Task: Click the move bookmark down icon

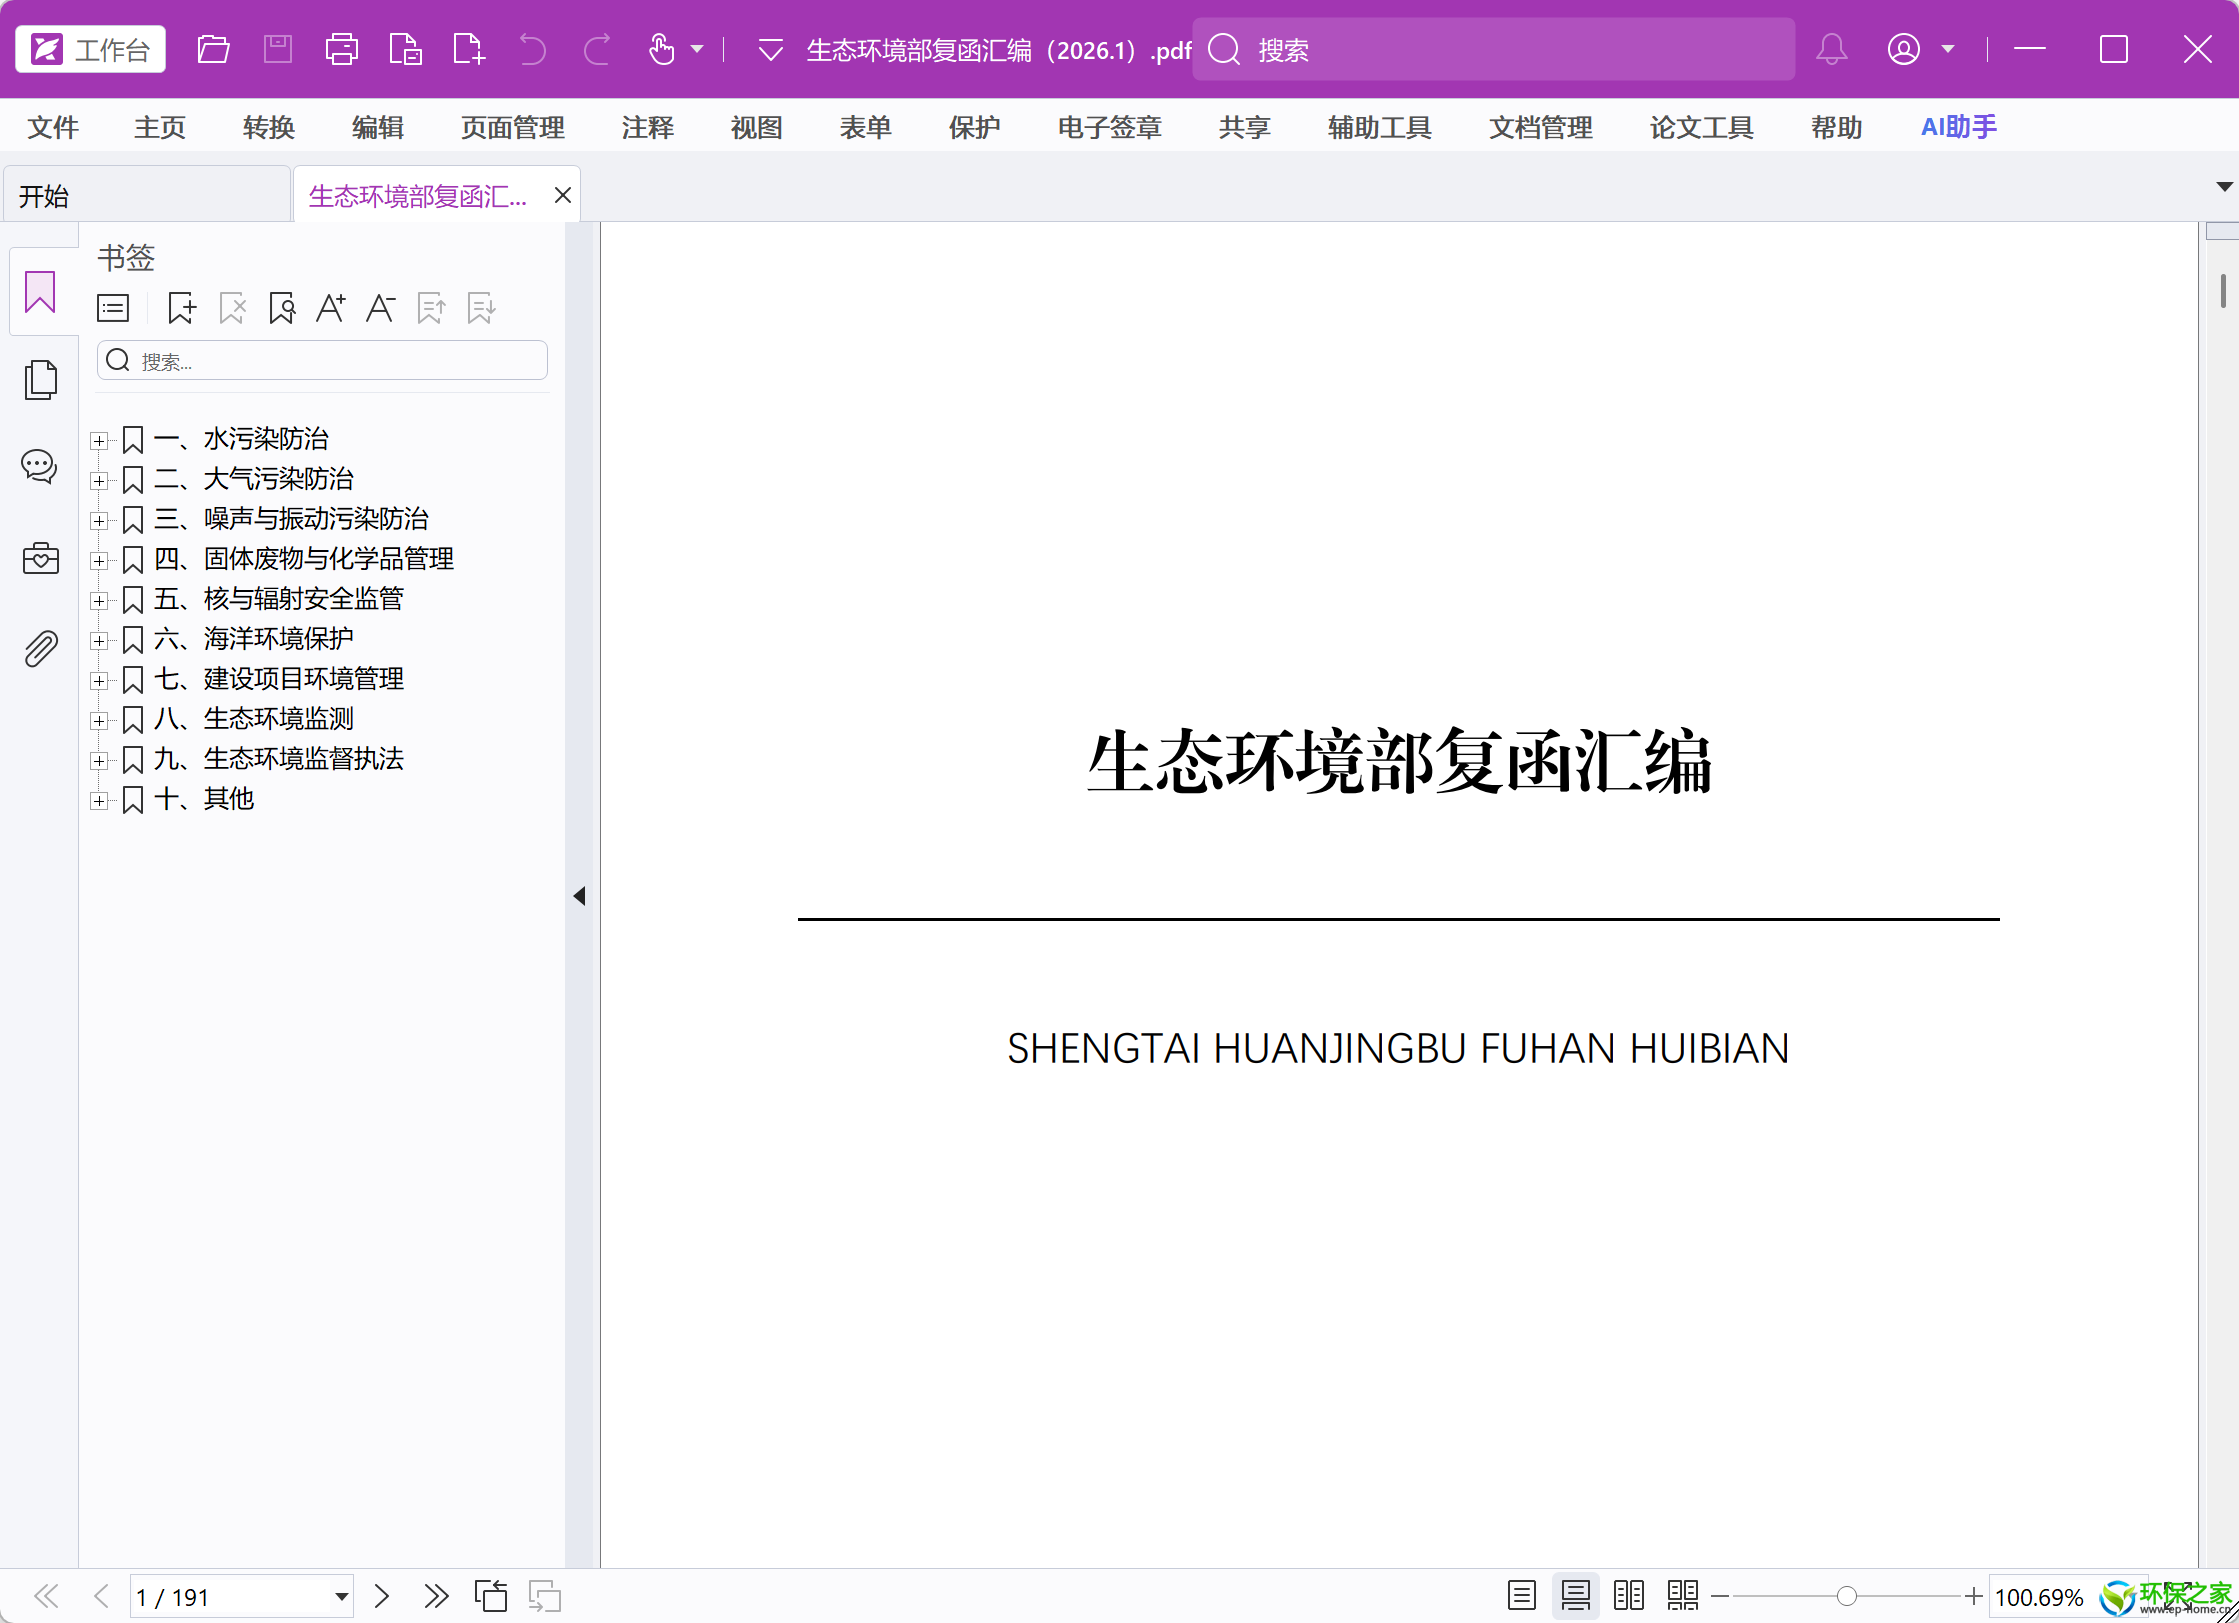Action: coord(481,308)
